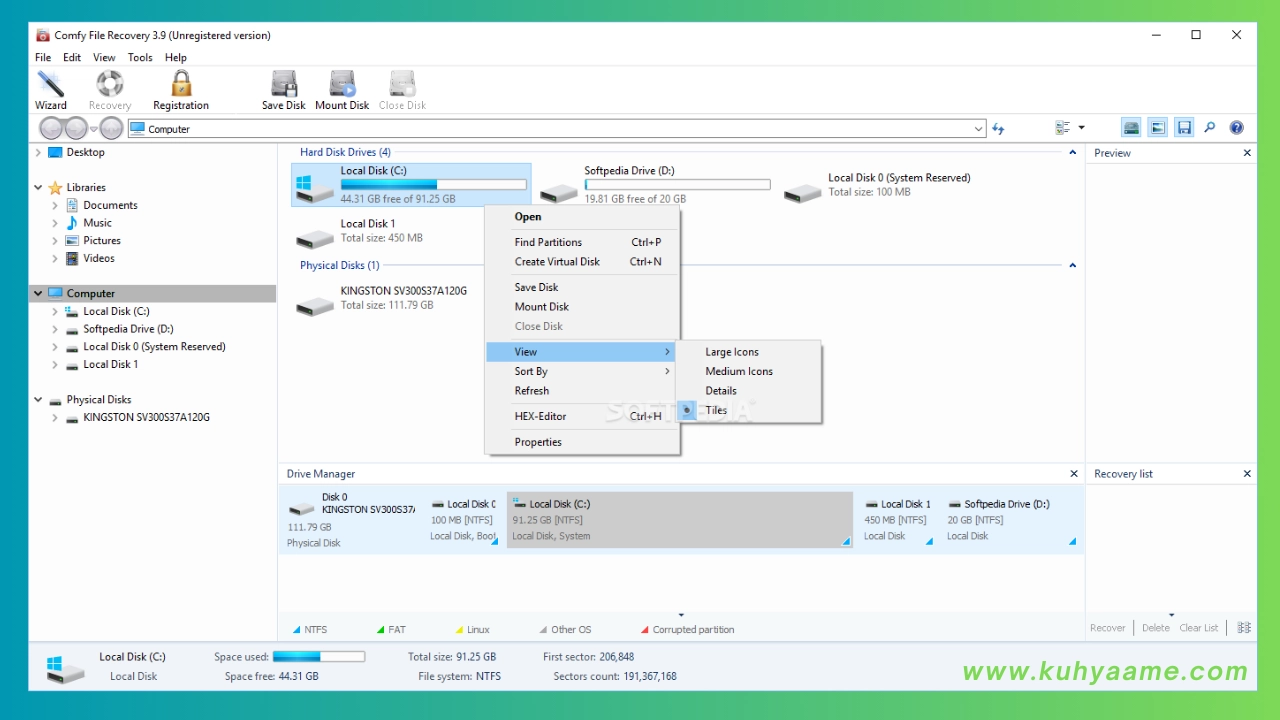Choose Refresh in context menu
Screen dimensions: 1280x720
pyautogui.click(x=582, y=391)
